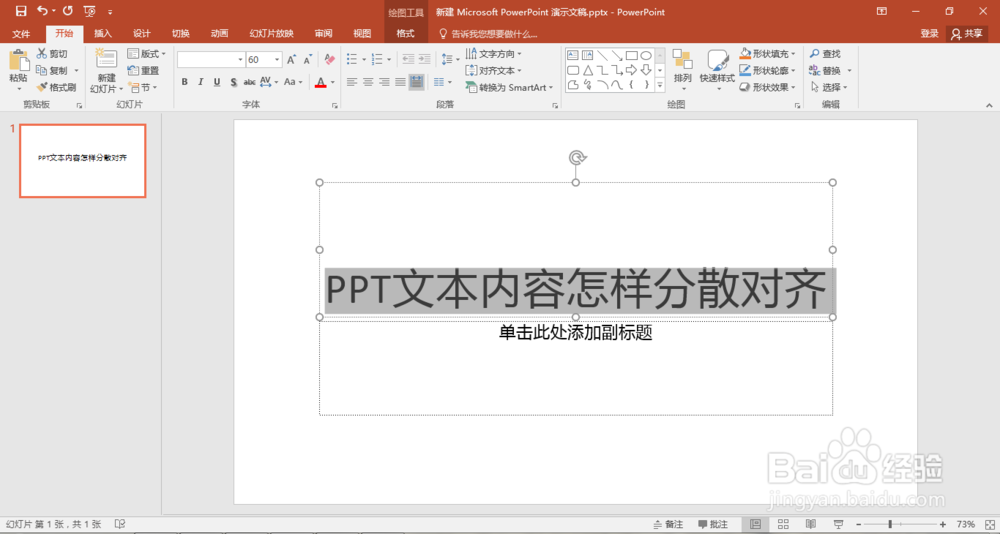The height and width of the screenshot is (534, 1000).
Task: Clear all formatting with the eraser icon
Action: [330, 59]
